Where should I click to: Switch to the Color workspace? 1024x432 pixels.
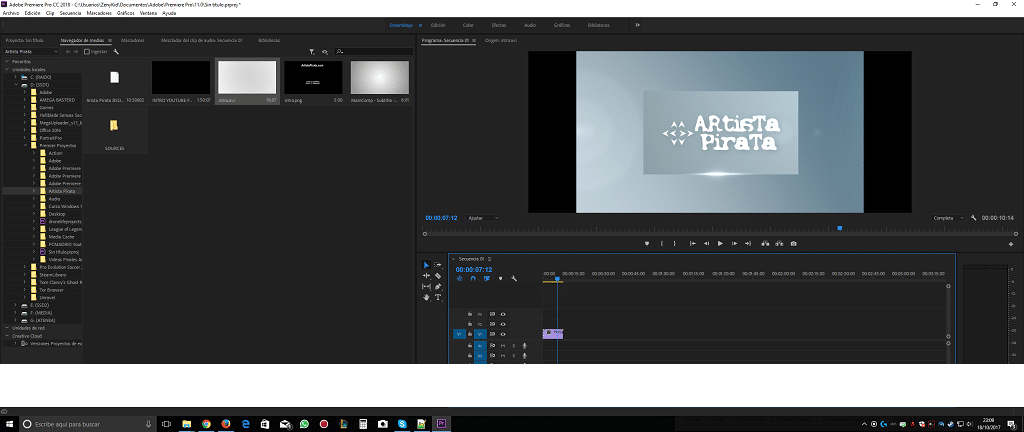click(x=468, y=25)
